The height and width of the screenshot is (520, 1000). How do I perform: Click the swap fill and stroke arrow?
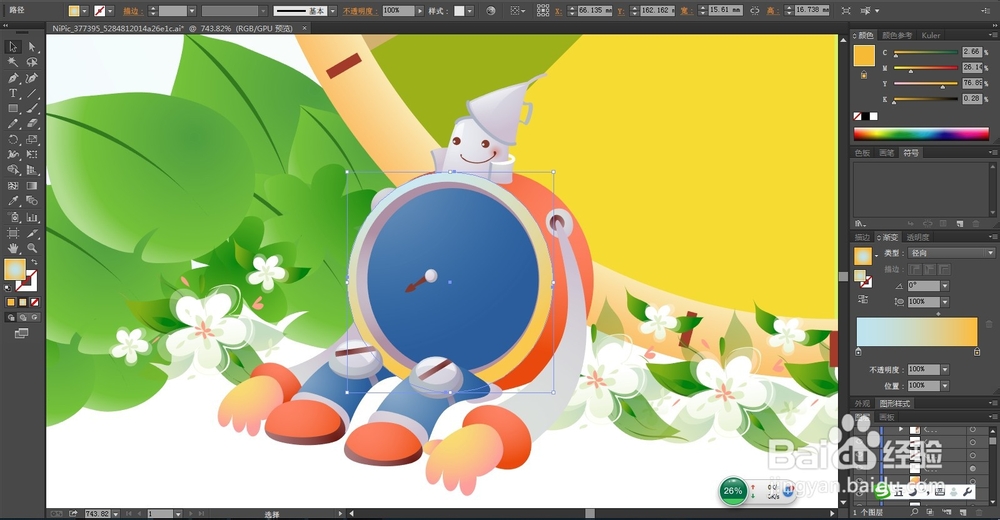click(x=35, y=262)
